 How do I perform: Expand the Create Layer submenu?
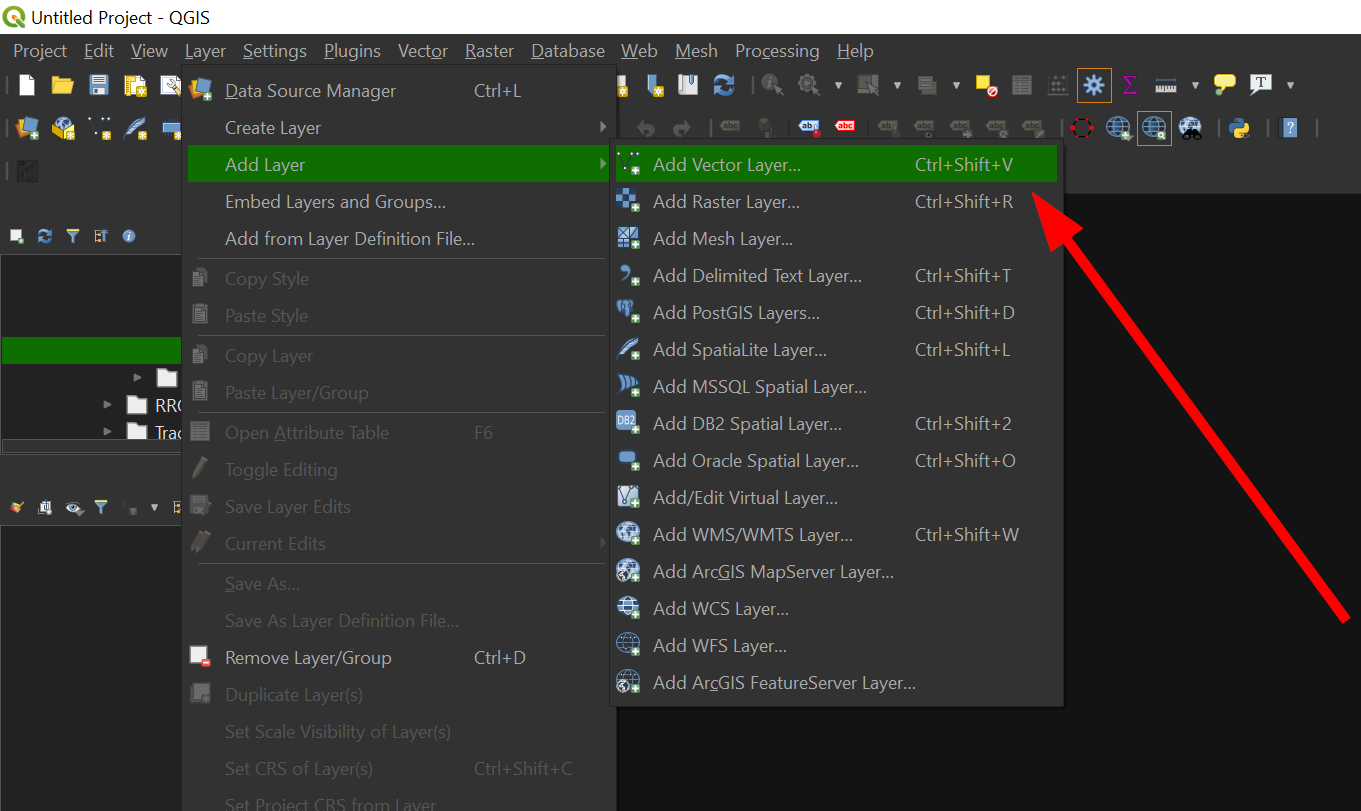click(398, 127)
